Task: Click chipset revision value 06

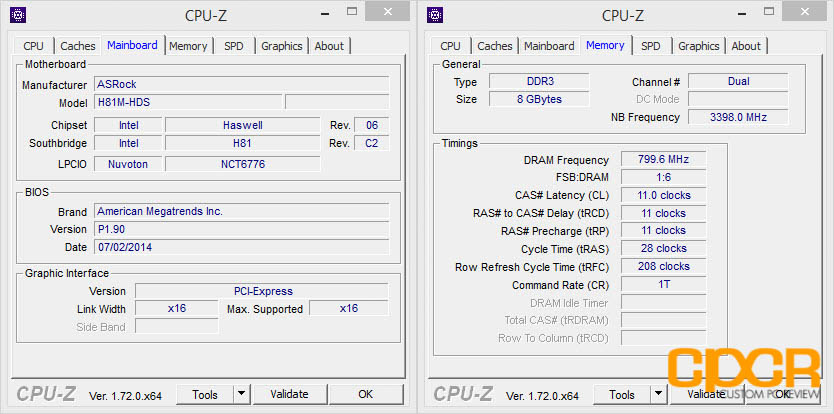Action: [372, 126]
